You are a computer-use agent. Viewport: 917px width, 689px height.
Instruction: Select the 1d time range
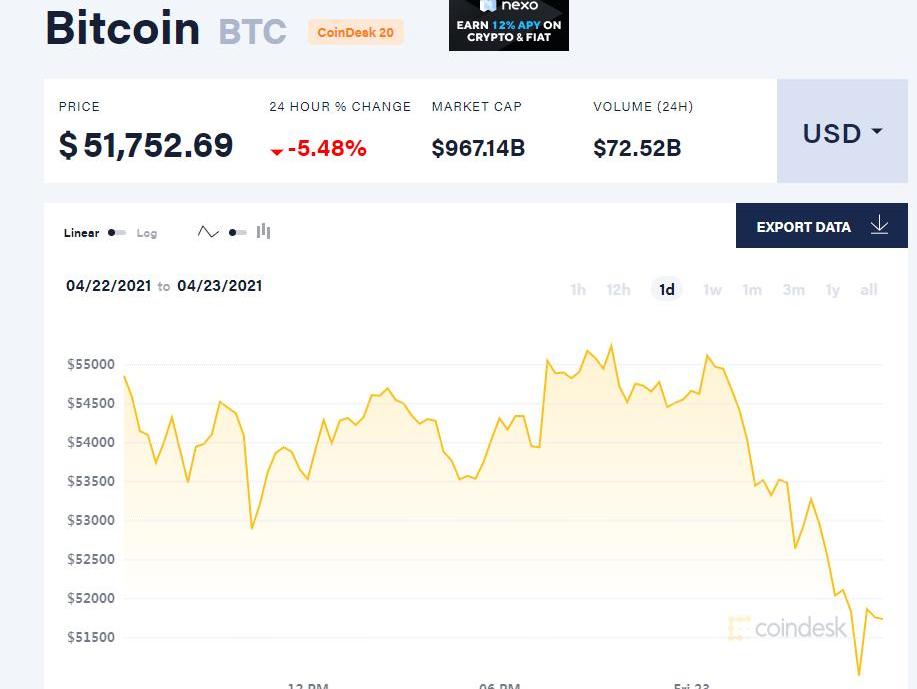click(x=666, y=290)
